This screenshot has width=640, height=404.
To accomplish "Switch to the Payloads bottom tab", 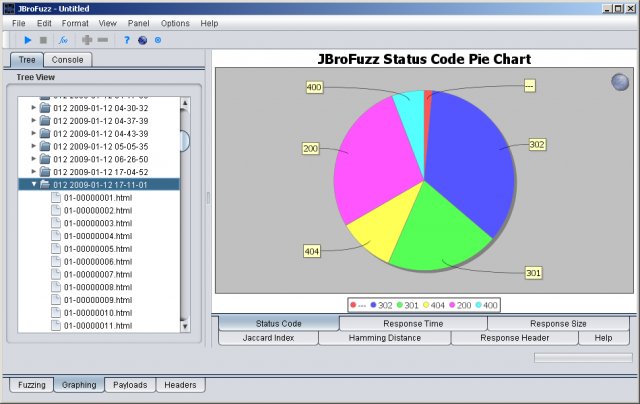I will (130, 385).
